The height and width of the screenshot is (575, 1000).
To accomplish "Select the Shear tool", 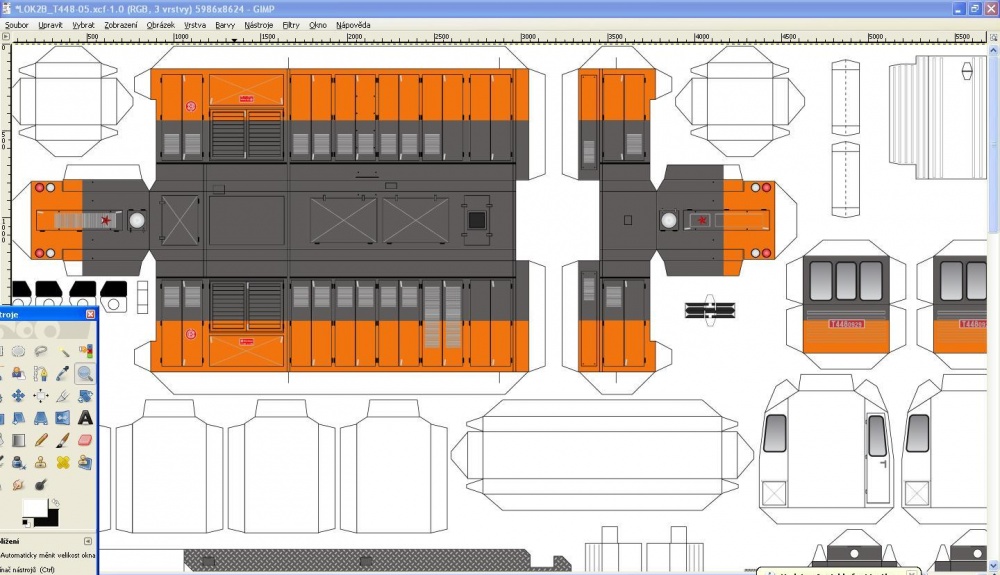I will 18,418.
